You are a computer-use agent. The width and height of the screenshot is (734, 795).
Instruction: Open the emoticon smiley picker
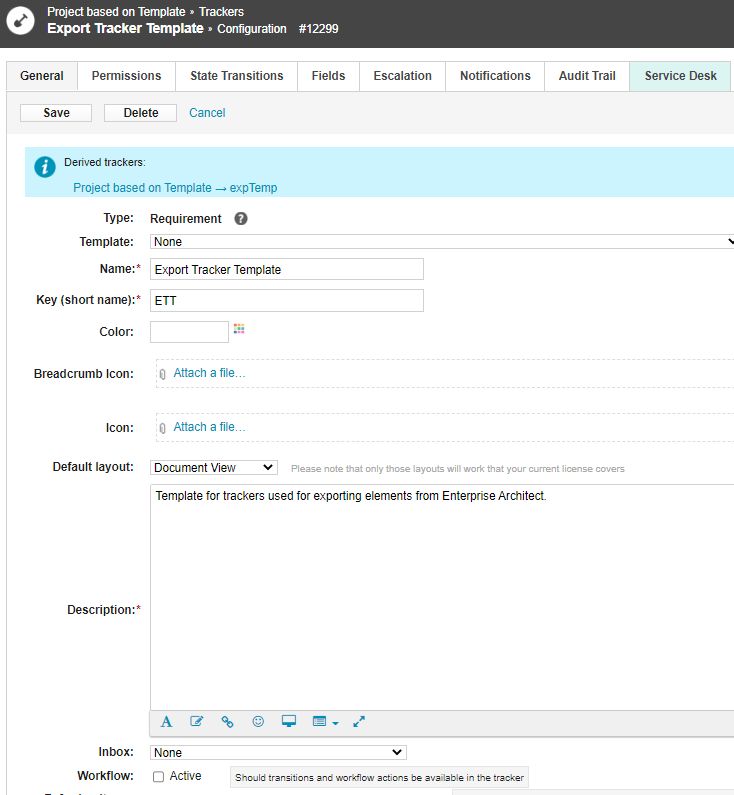coord(258,721)
